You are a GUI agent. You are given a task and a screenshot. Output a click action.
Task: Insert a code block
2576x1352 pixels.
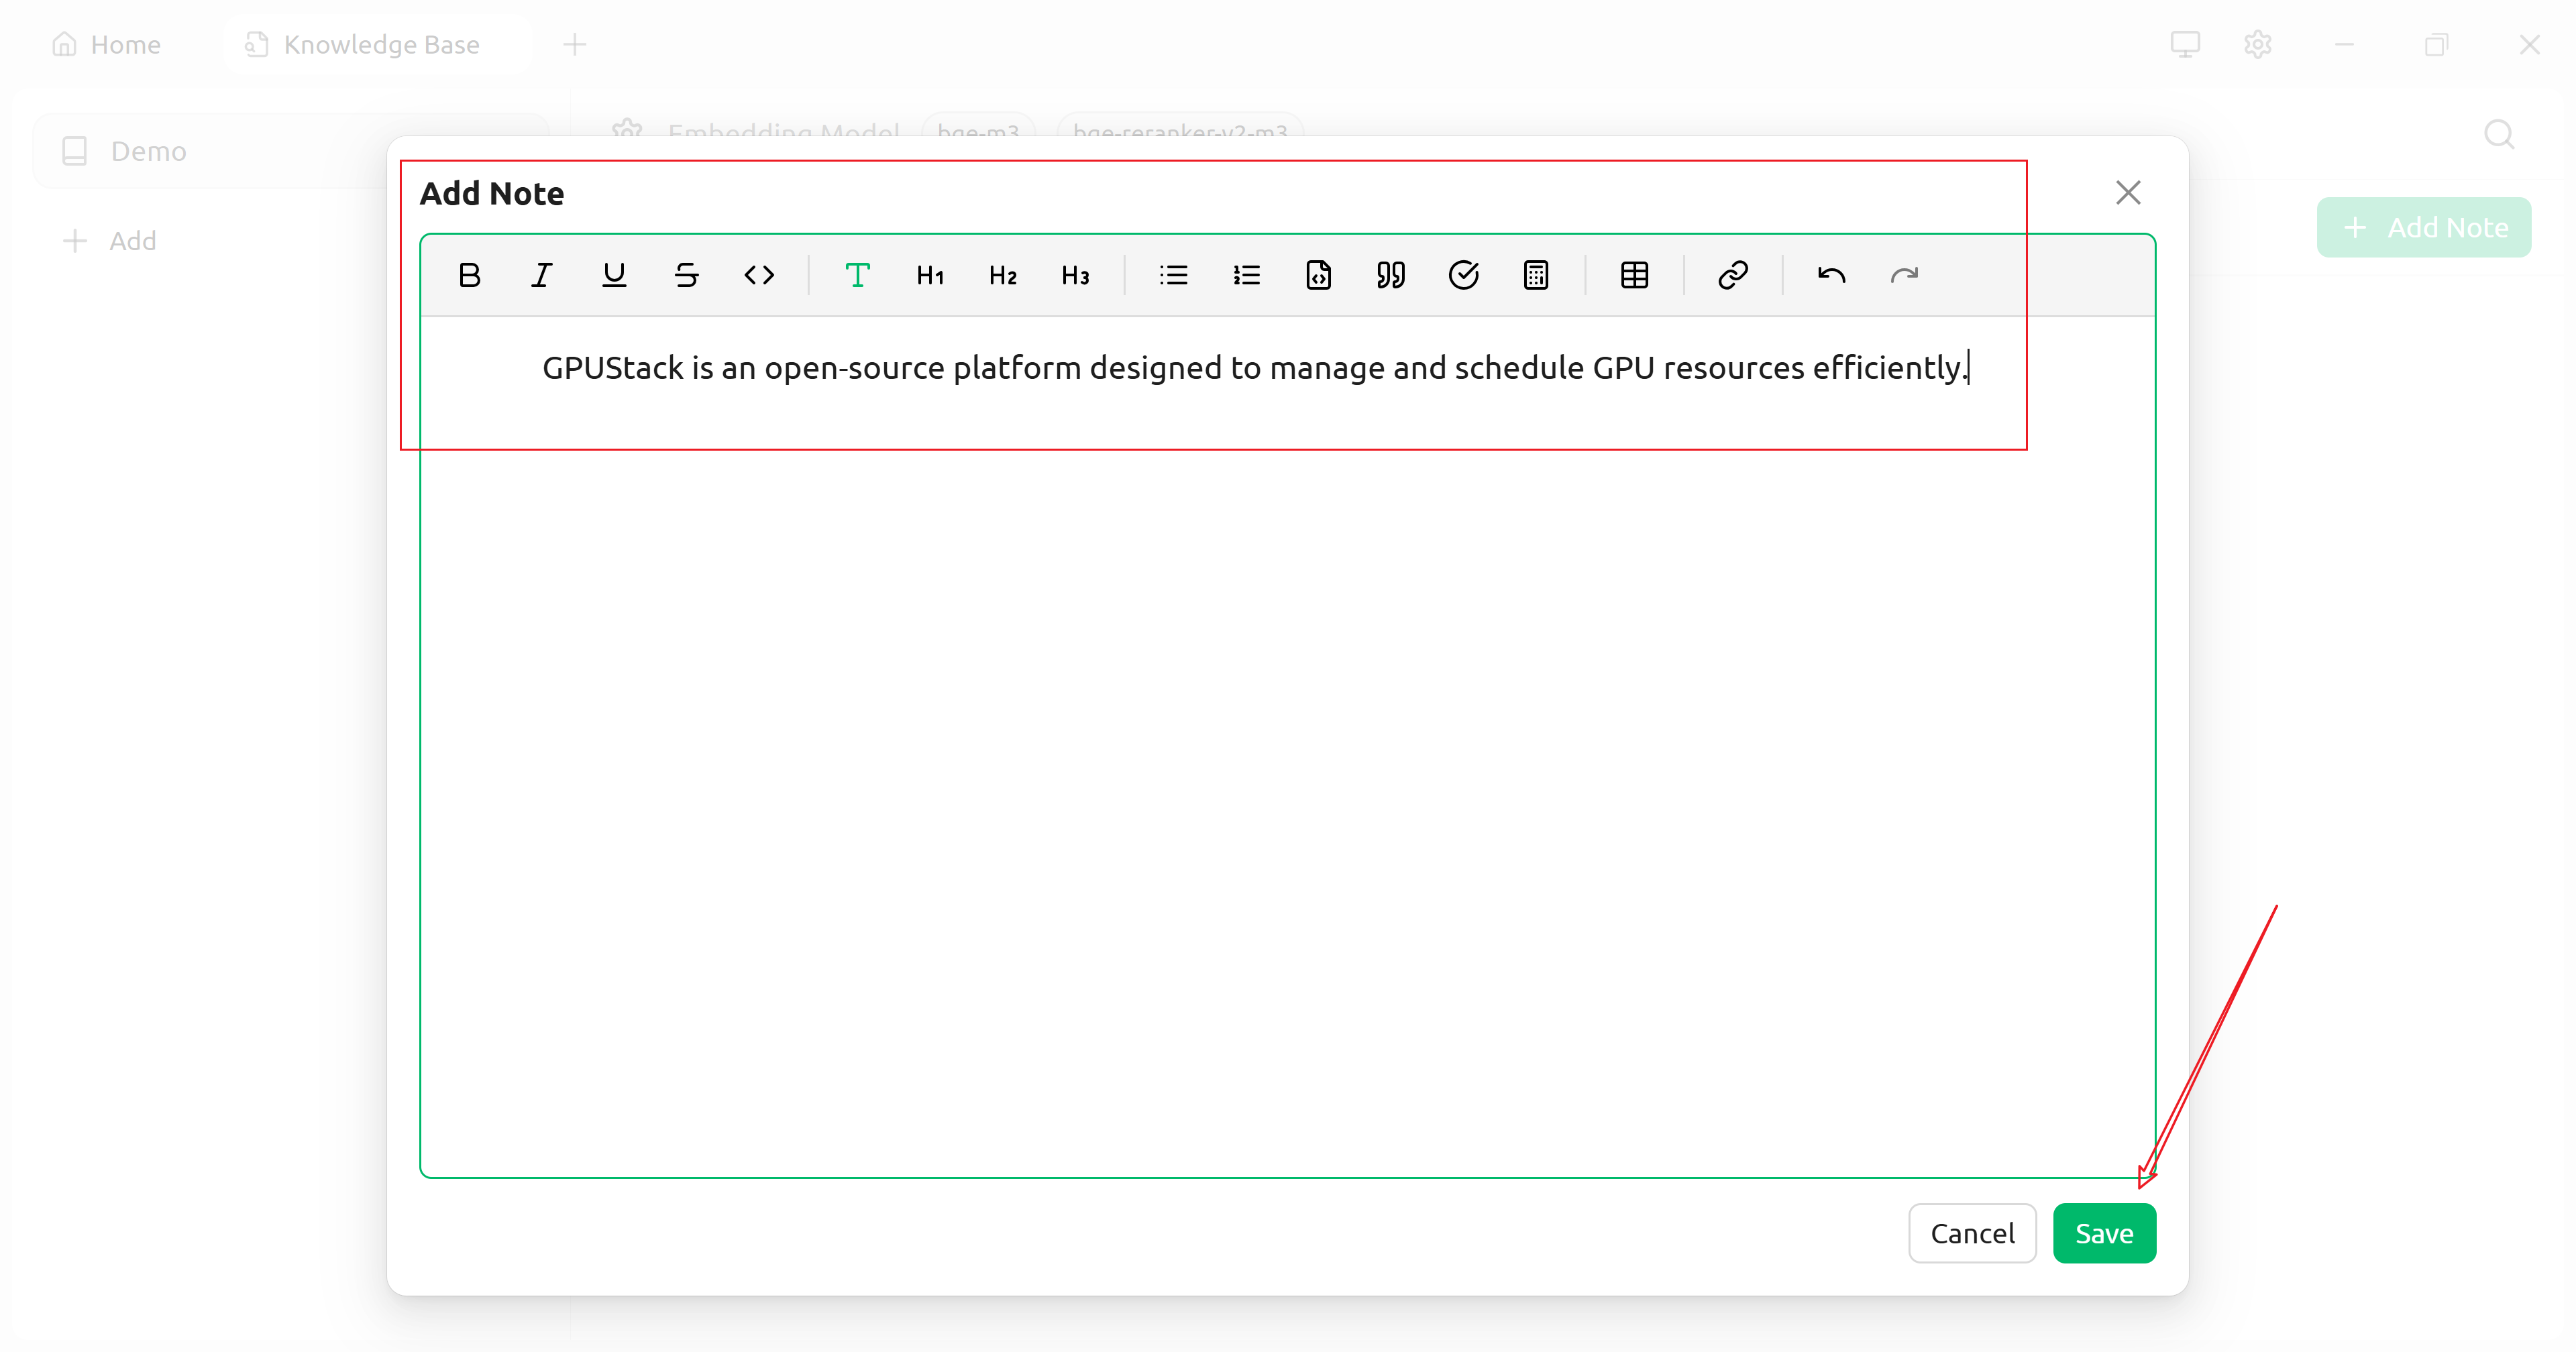click(x=1318, y=275)
